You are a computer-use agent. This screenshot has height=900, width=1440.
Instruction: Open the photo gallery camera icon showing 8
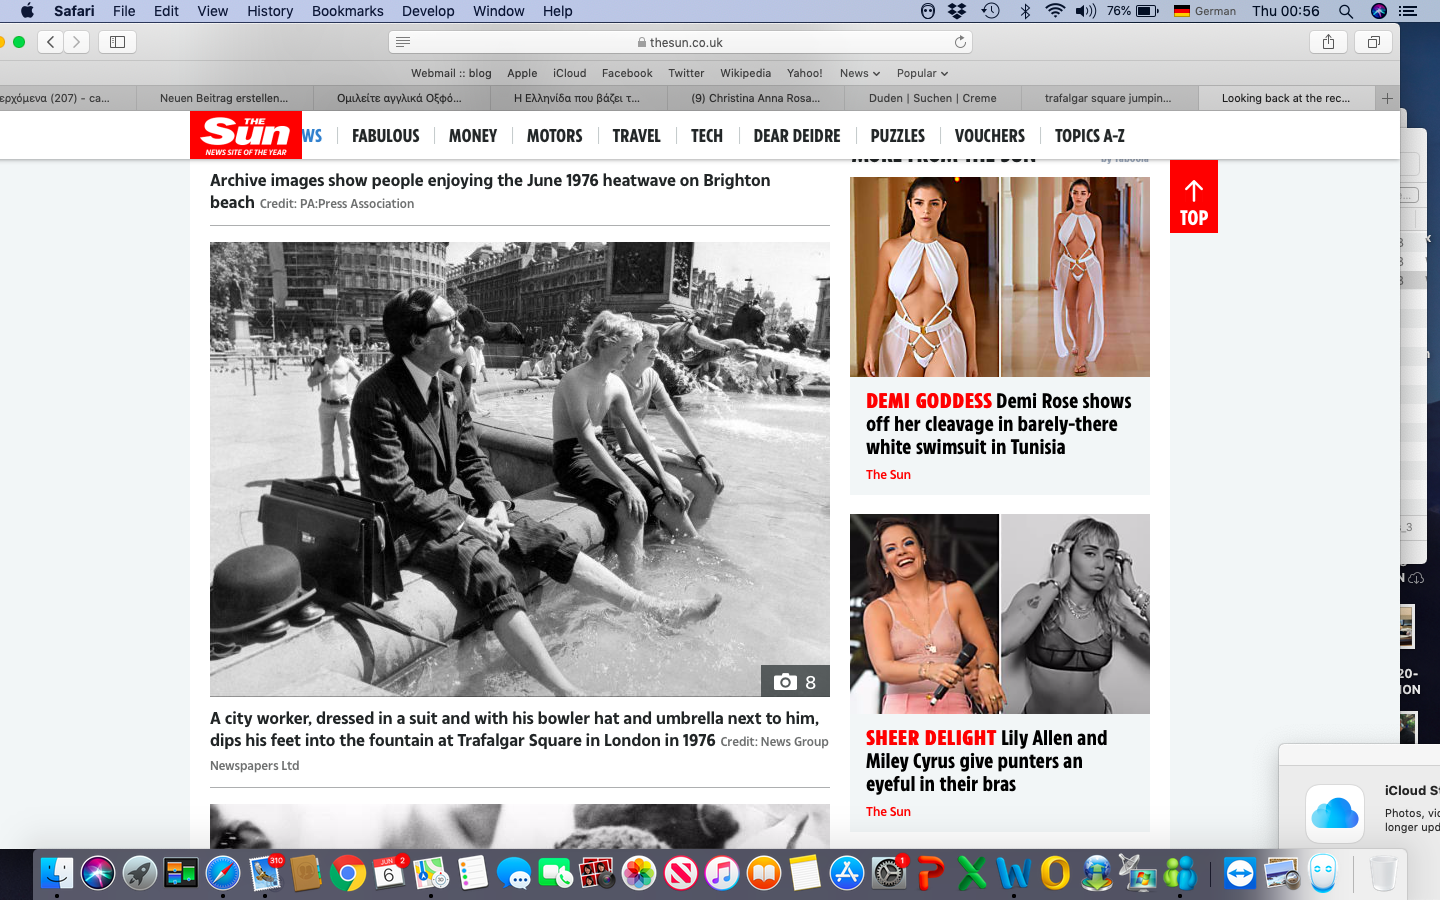pyautogui.click(x=795, y=681)
